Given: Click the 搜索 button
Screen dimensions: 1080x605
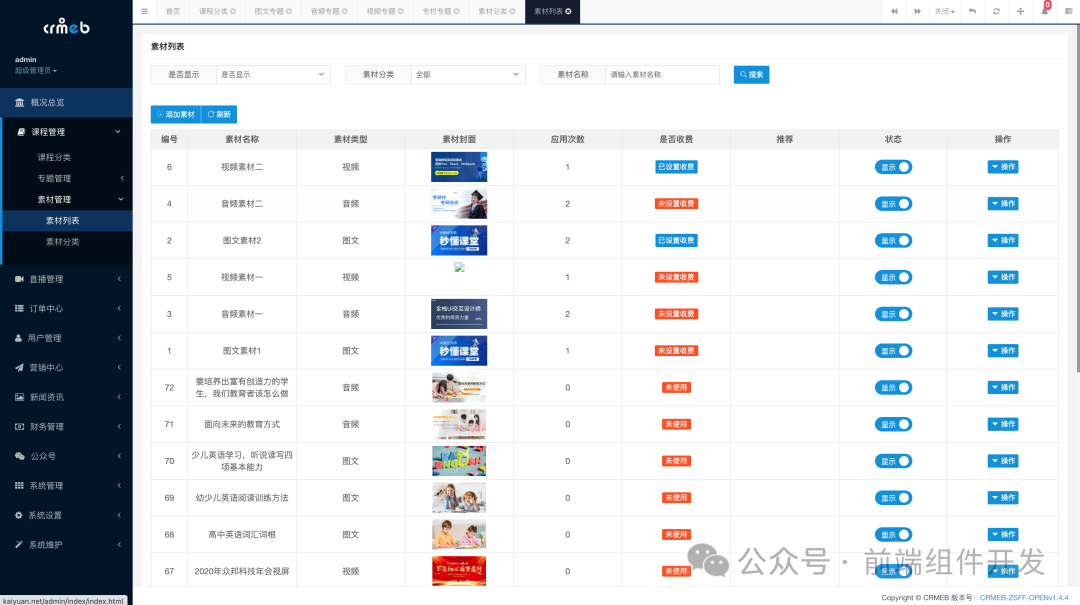Looking at the screenshot, I should tap(750, 74).
